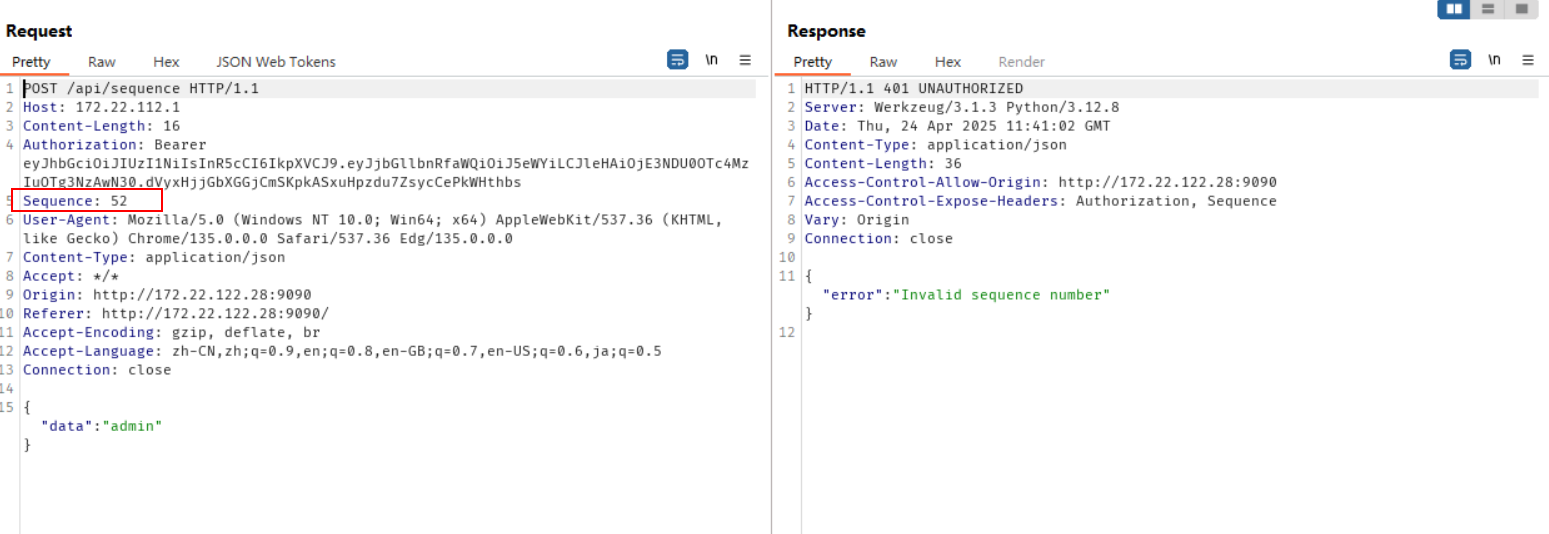Screen dimensions: 1549x534
Task: Open Response pane options menu
Action: click(1528, 60)
